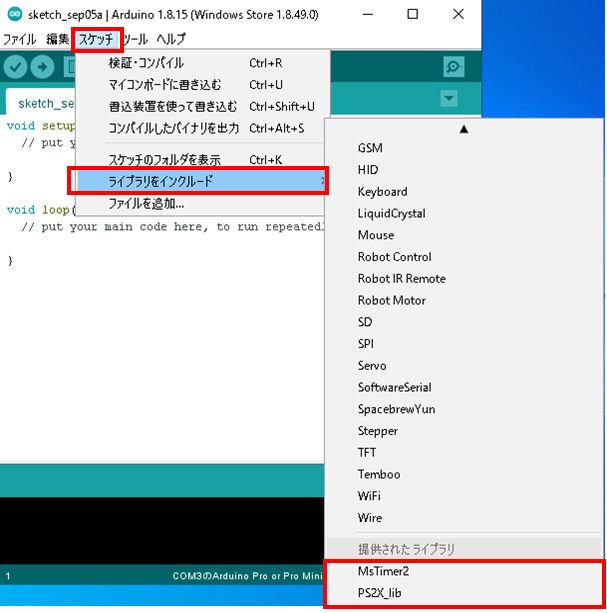Click the 'put your main code here' comment
This screenshot has height=613, width=607.
[173, 227]
